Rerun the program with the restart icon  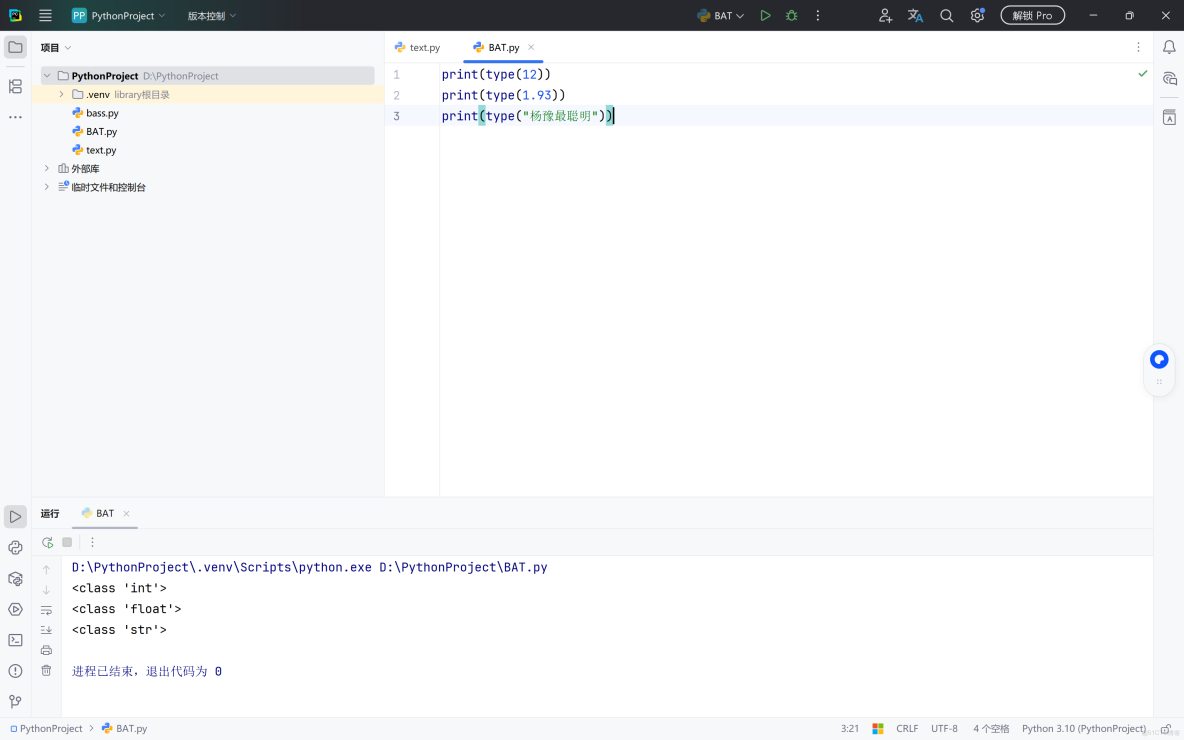click(46, 541)
